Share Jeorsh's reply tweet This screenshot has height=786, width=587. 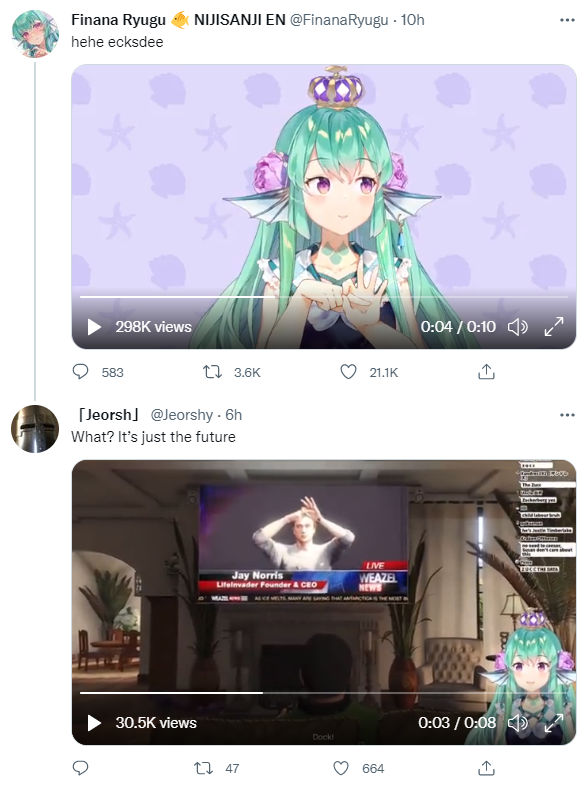click(x=486, y=767)
